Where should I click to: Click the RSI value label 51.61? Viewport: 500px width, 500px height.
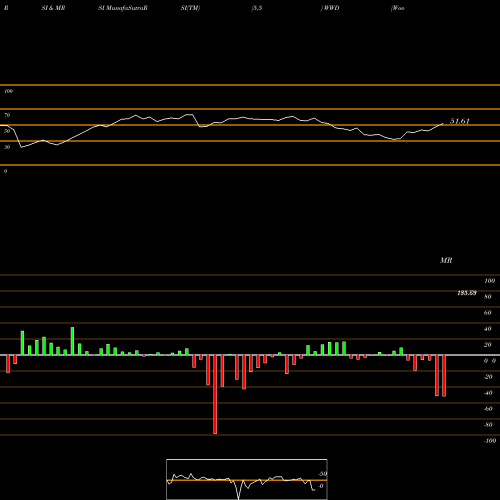tap(459, 121)
